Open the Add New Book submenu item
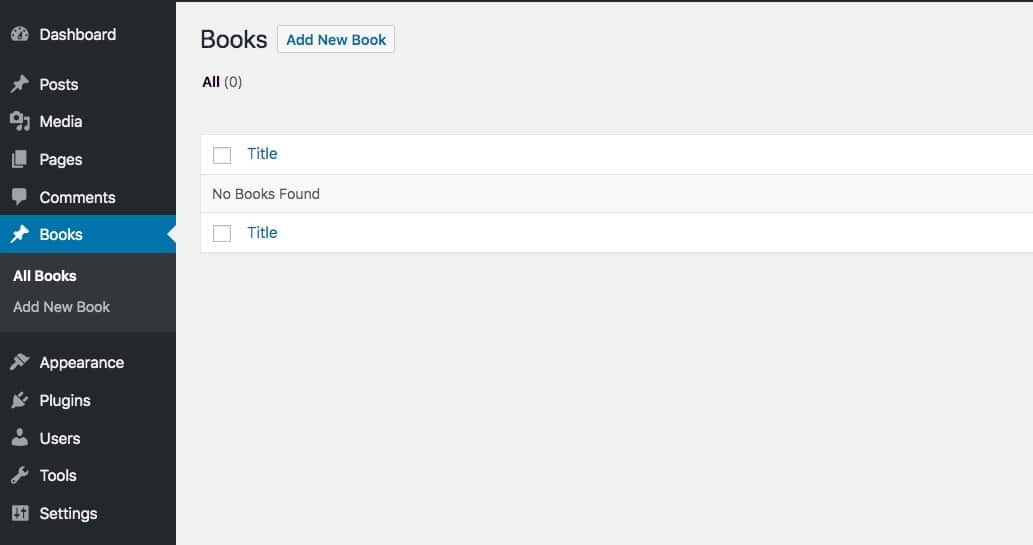This screenshot has height=545, width=1033. pos(61,307)
